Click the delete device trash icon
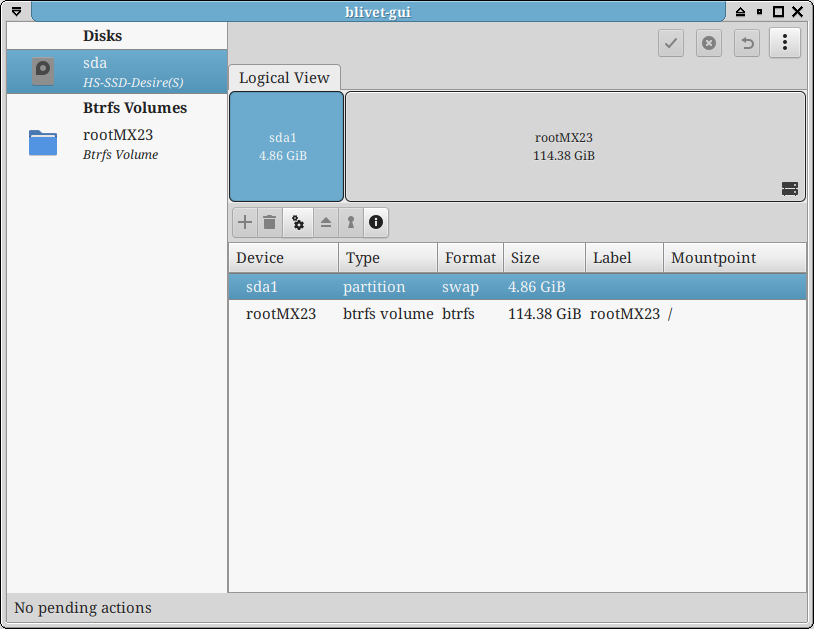 269,223
